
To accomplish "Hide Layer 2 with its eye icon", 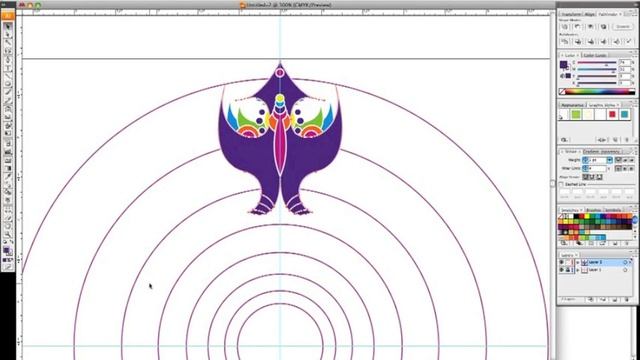I will click(x=561, y=262).
